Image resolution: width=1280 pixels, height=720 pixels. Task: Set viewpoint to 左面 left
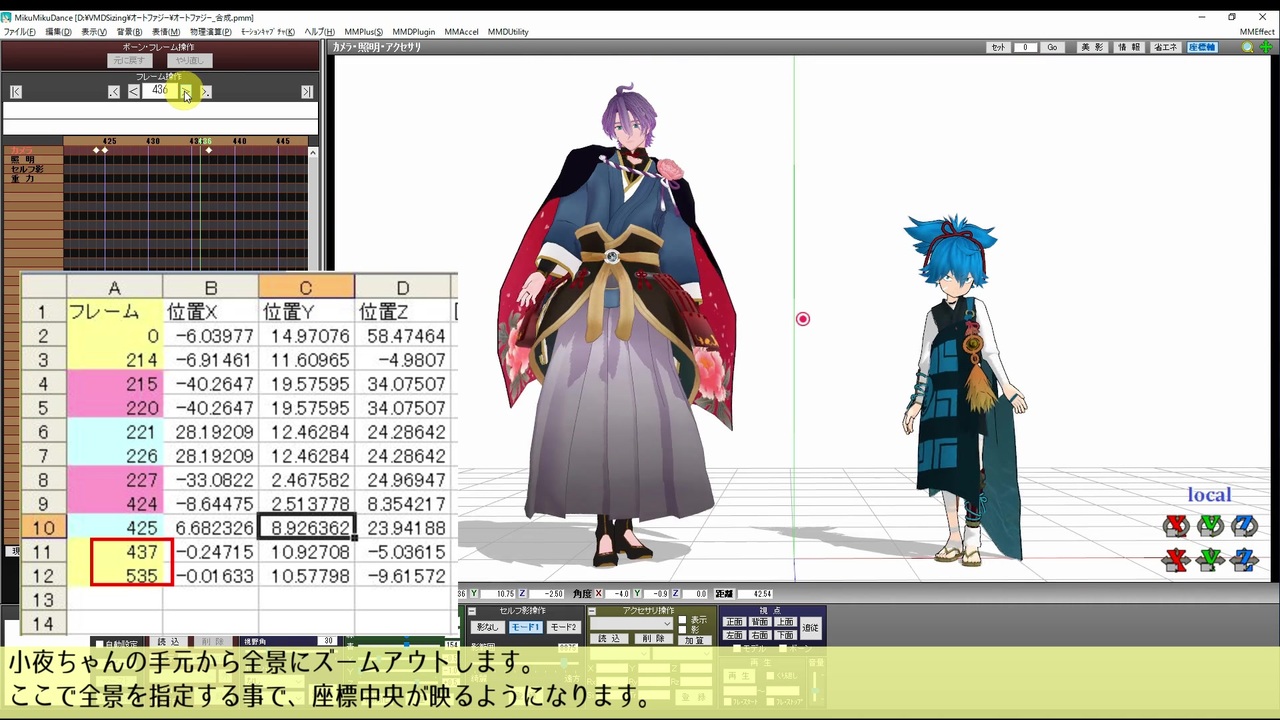tap(734, 635)
